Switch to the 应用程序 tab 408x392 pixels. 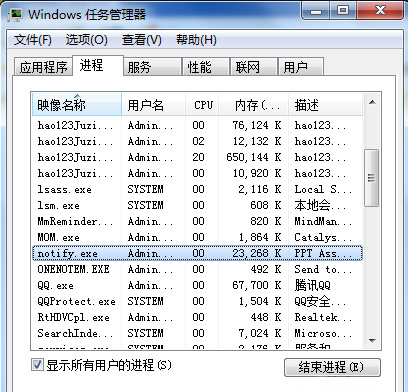click(x=43, y=67)
